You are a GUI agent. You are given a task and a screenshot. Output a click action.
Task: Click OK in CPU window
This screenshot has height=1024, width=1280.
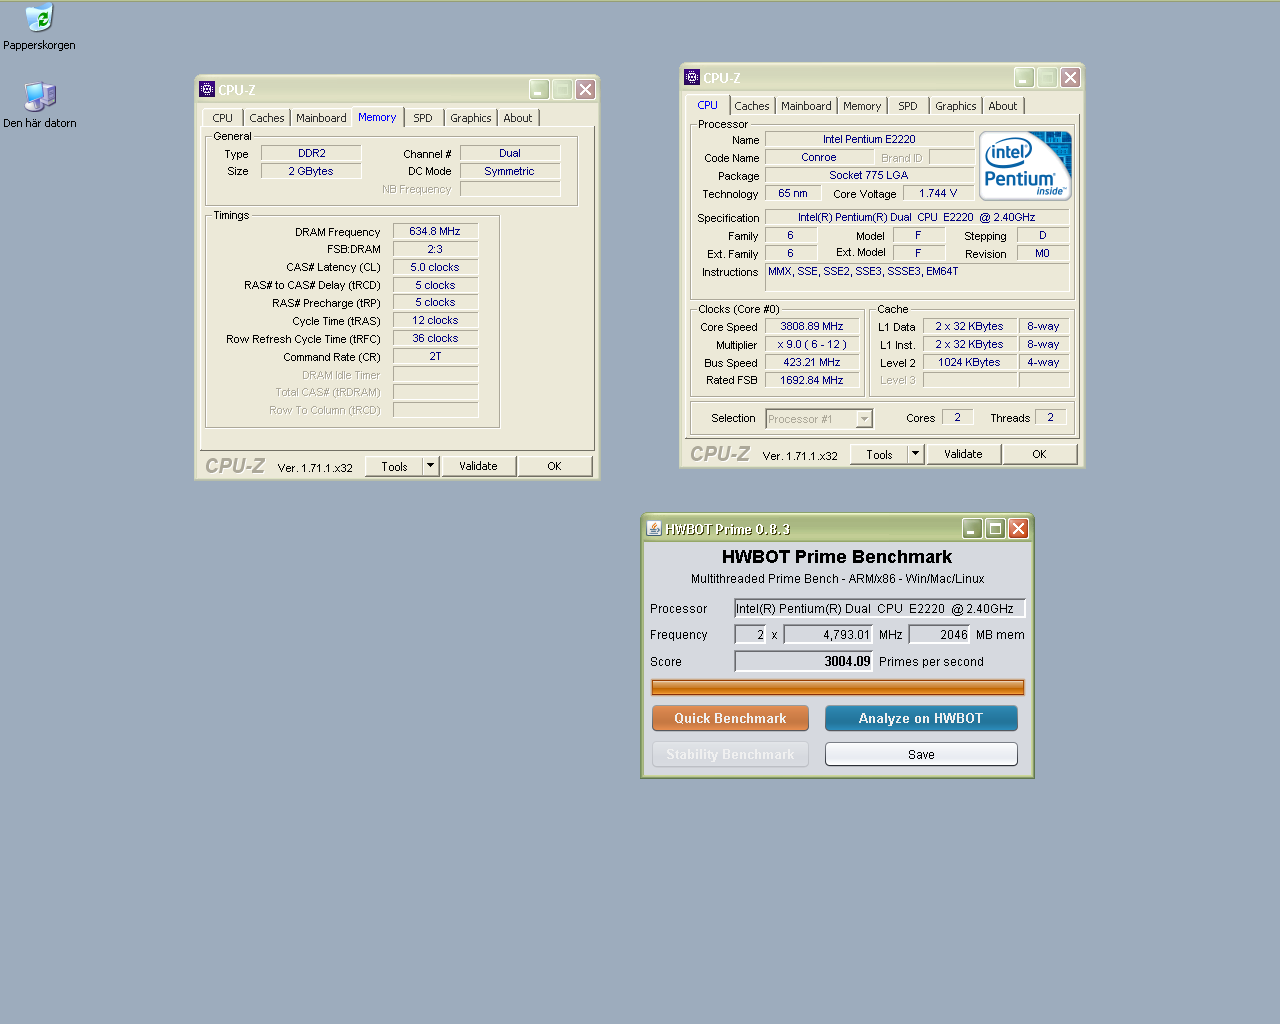coord(1040,454)
